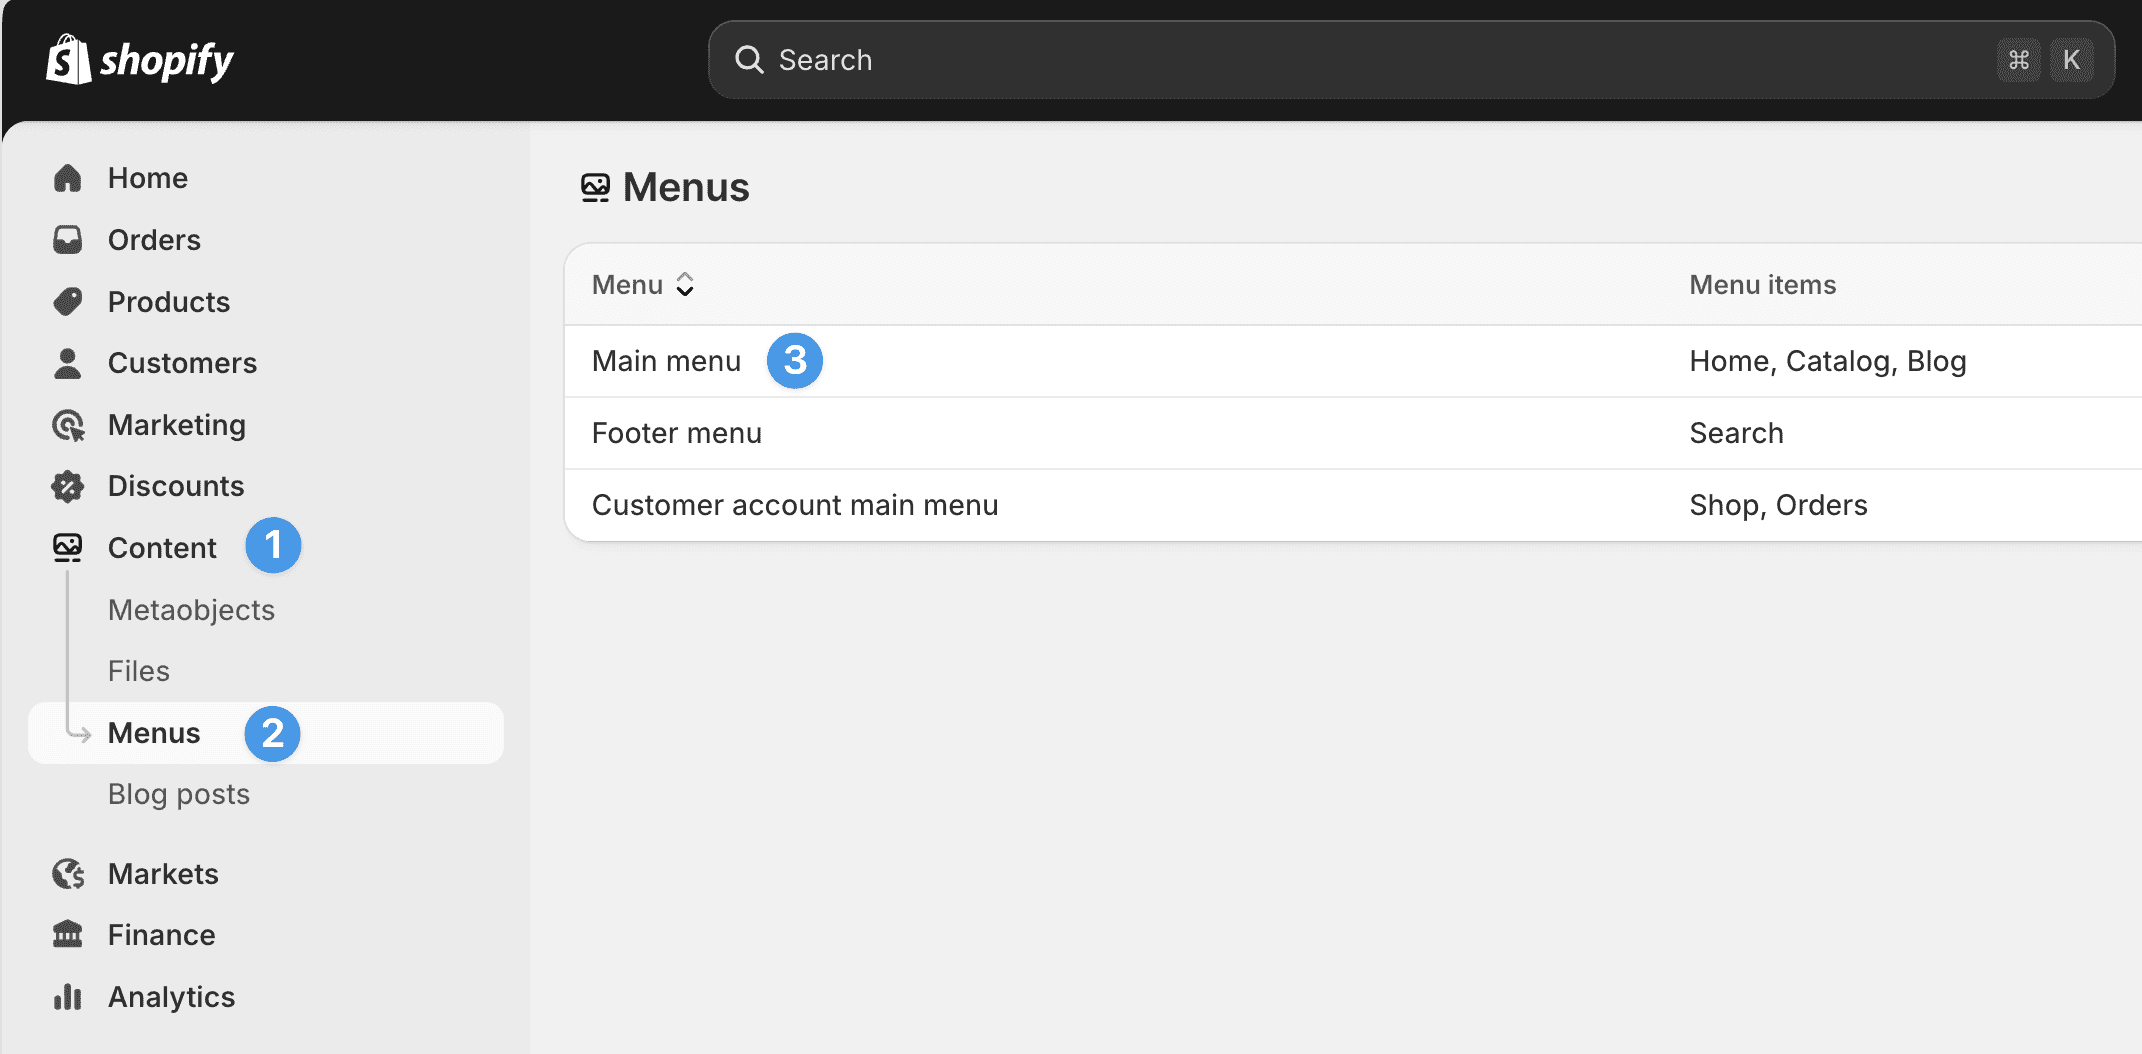Focus the Search field

(1411, 60)
